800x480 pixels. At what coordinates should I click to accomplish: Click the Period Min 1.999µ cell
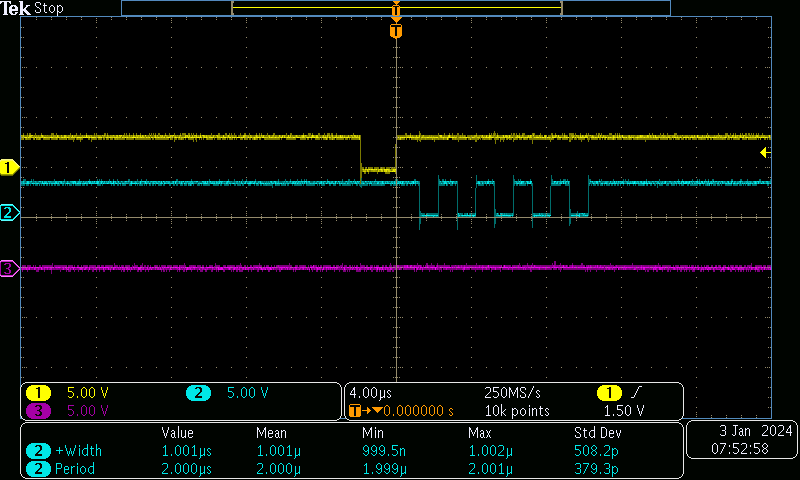tap(385, 469)
